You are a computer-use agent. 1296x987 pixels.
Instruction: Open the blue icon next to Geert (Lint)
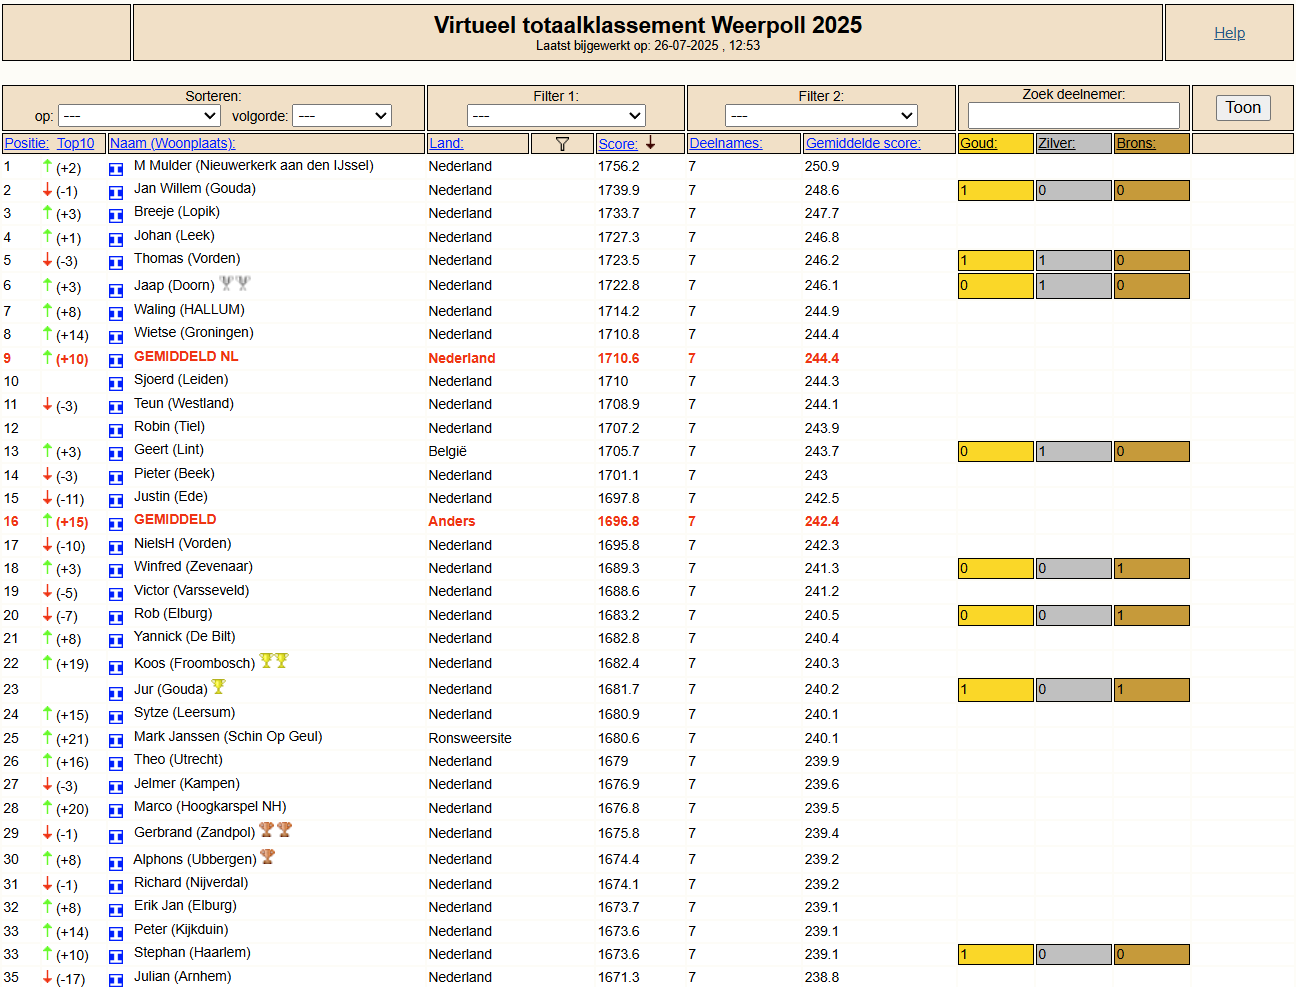116,453
